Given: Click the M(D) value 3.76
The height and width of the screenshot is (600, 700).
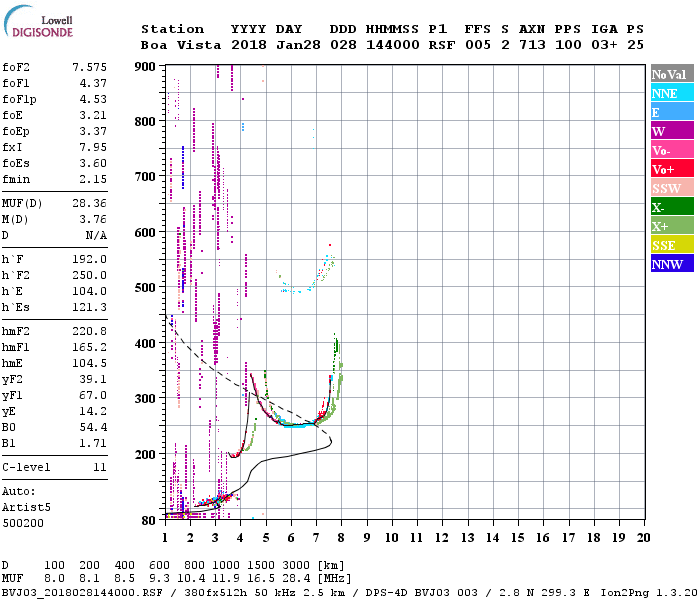Looking at the screenshot, I should pos(93,220).
